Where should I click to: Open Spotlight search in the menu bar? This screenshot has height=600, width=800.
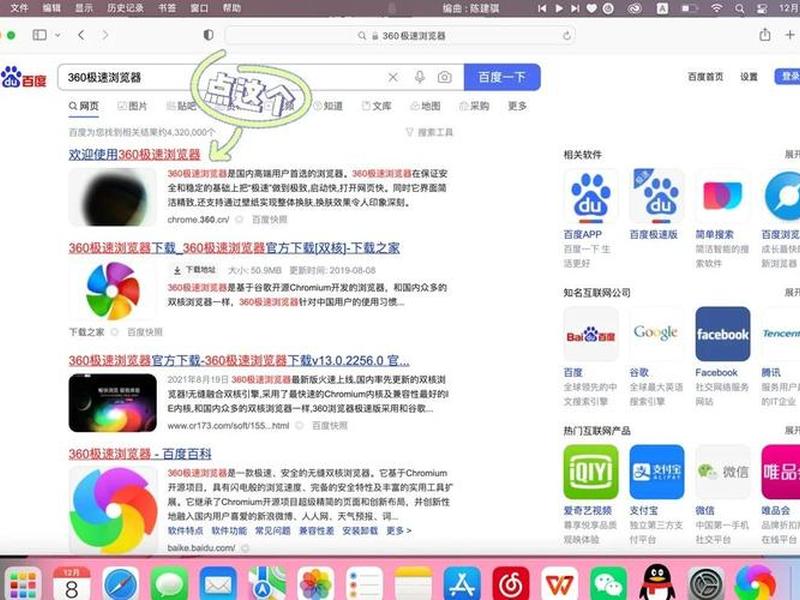pos(740,8)
